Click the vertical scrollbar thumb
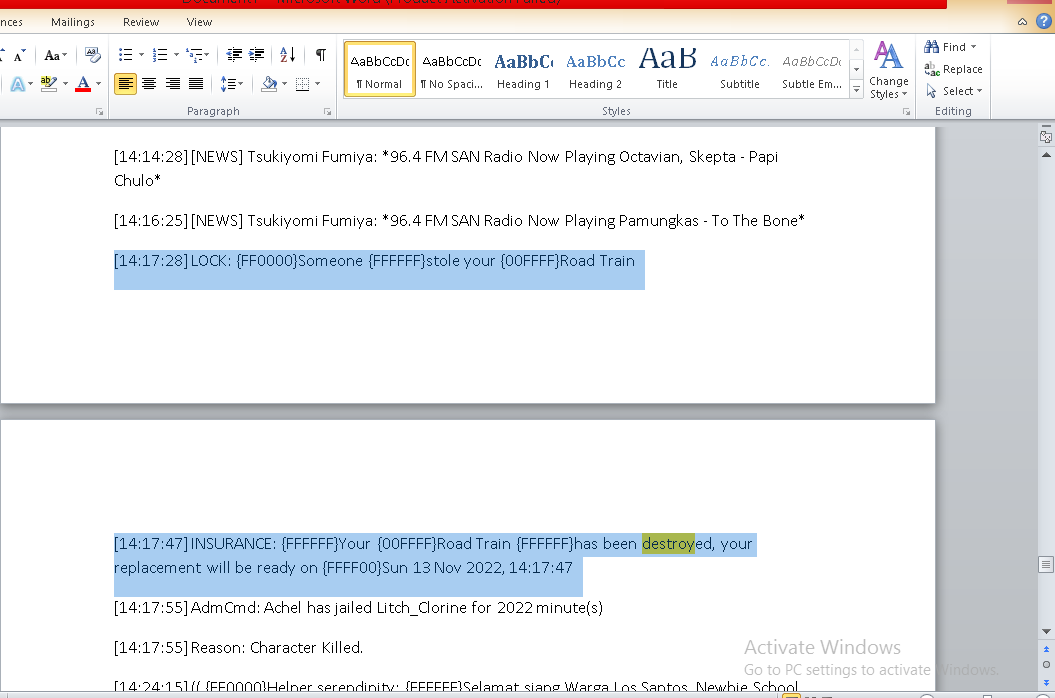 click(1046, 564)
